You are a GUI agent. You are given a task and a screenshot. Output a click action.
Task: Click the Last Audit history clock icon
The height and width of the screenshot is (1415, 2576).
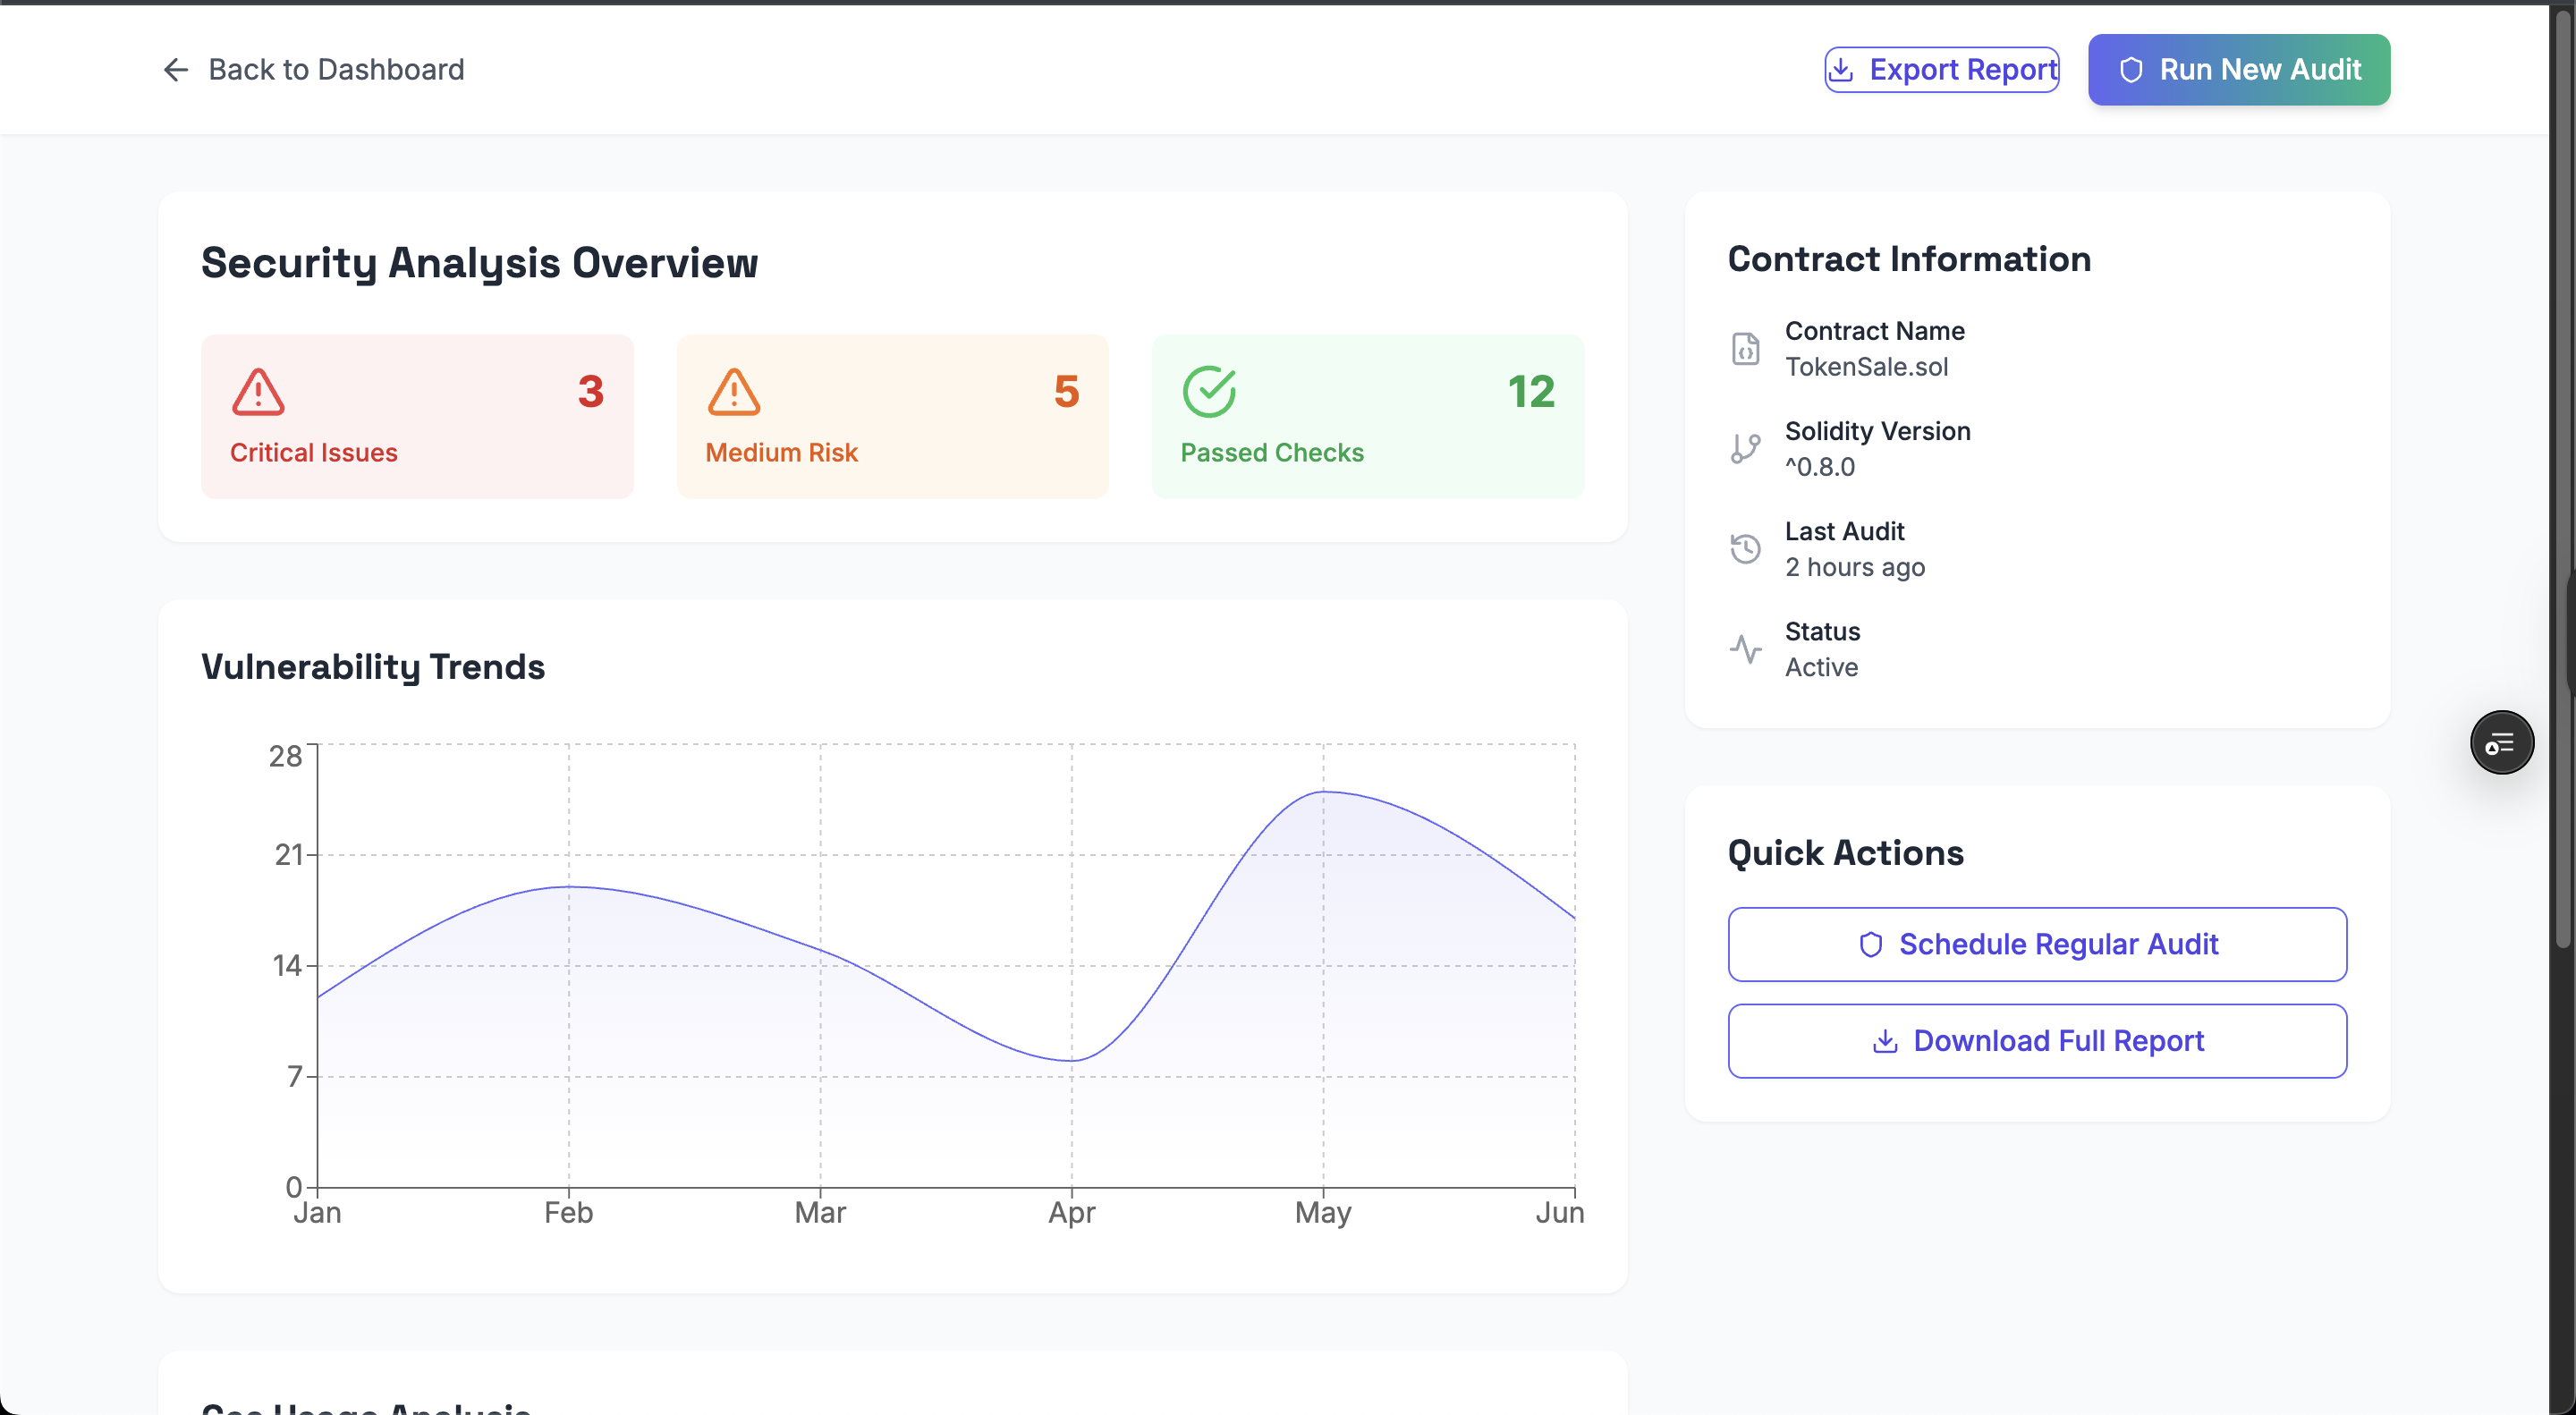tap(1745, 549)
